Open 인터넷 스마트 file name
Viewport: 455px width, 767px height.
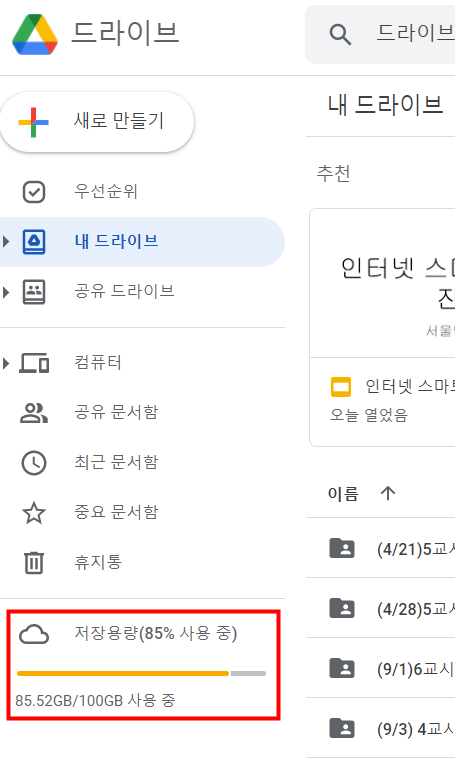point(410,387)
